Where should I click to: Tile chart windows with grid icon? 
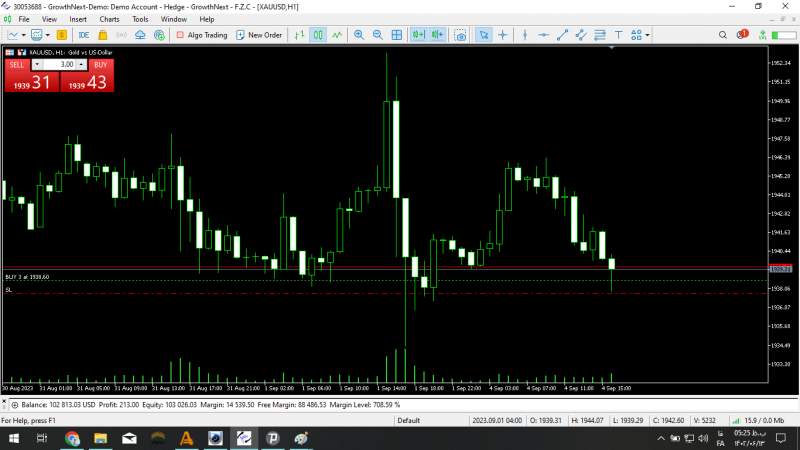(396, 35)
